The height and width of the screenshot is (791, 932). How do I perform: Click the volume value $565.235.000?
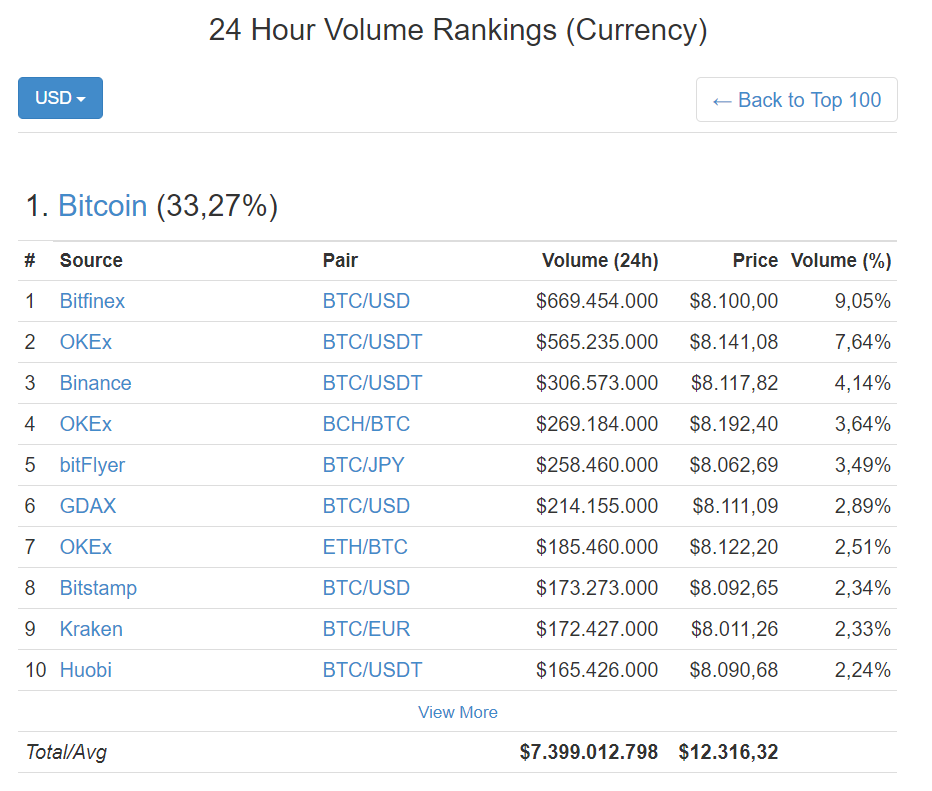click(597, 342)
